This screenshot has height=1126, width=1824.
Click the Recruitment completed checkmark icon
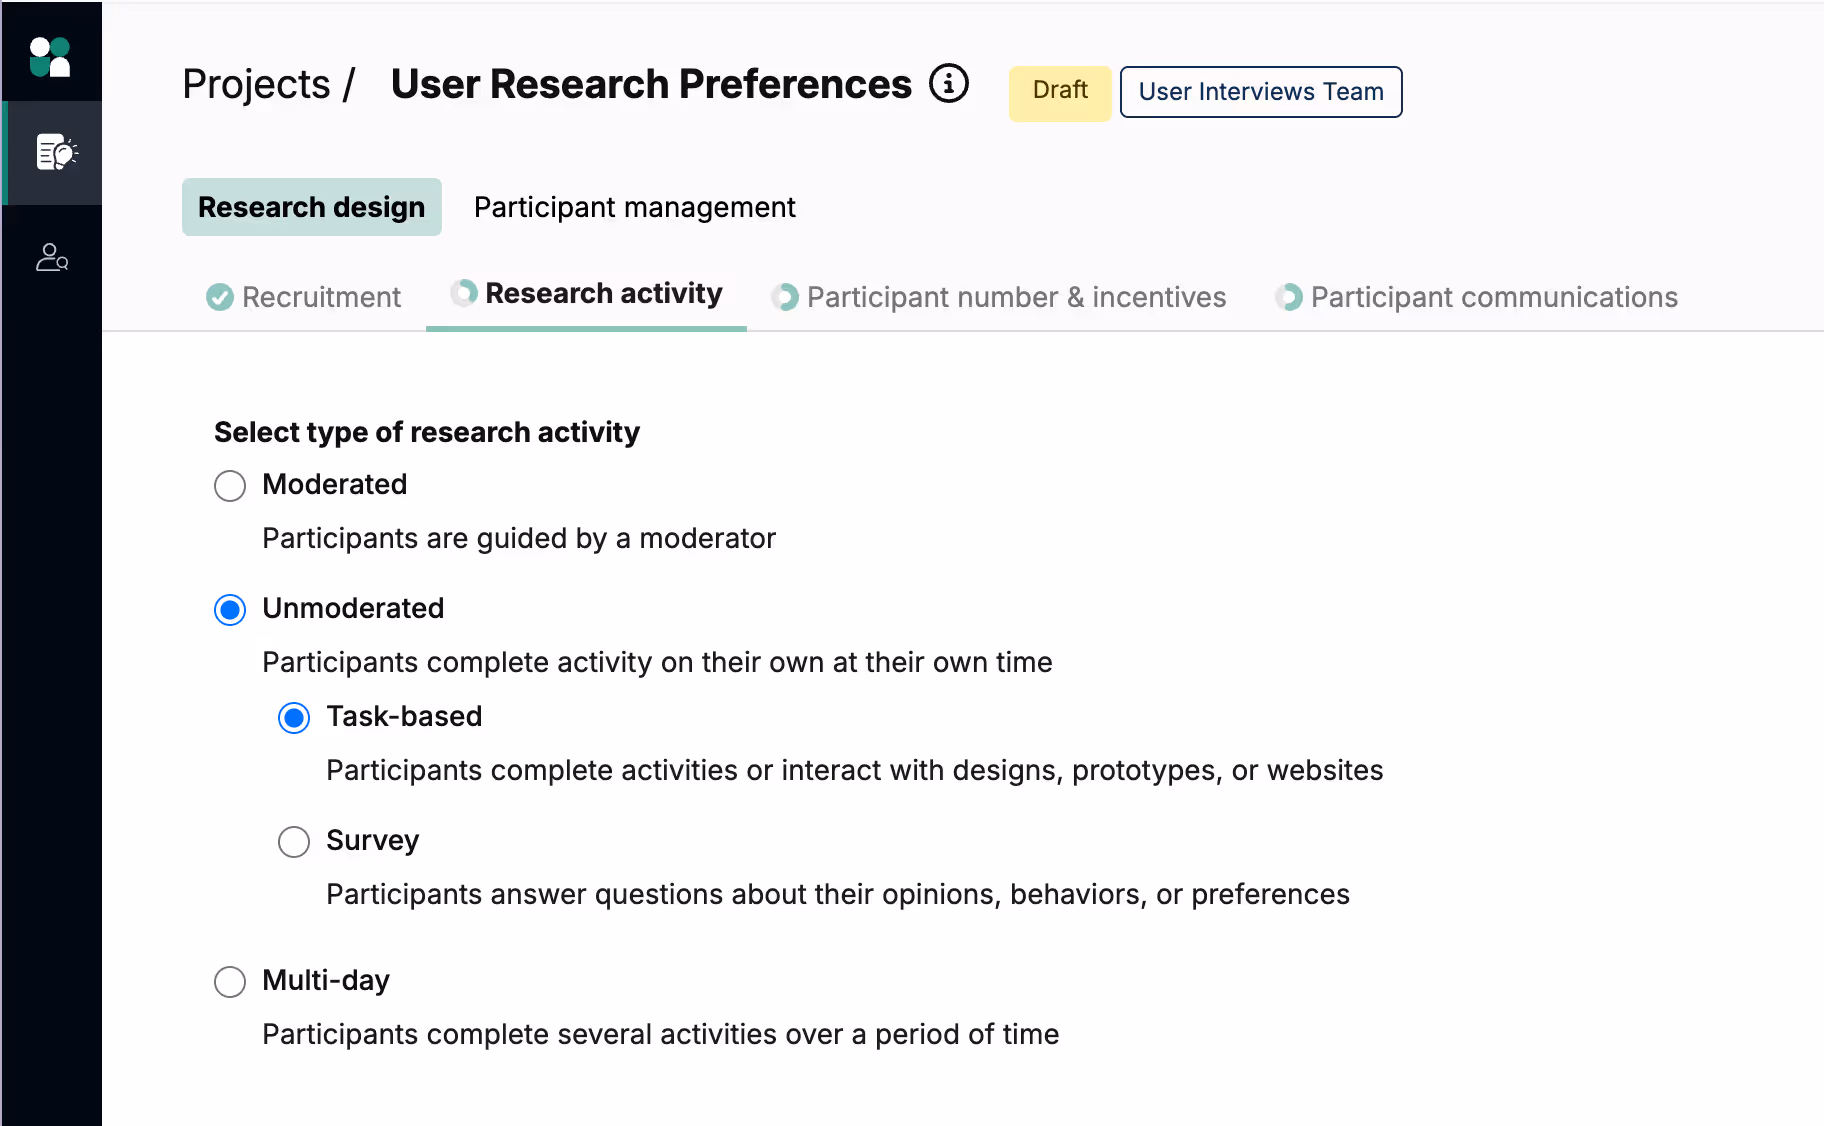coord(220,297)
